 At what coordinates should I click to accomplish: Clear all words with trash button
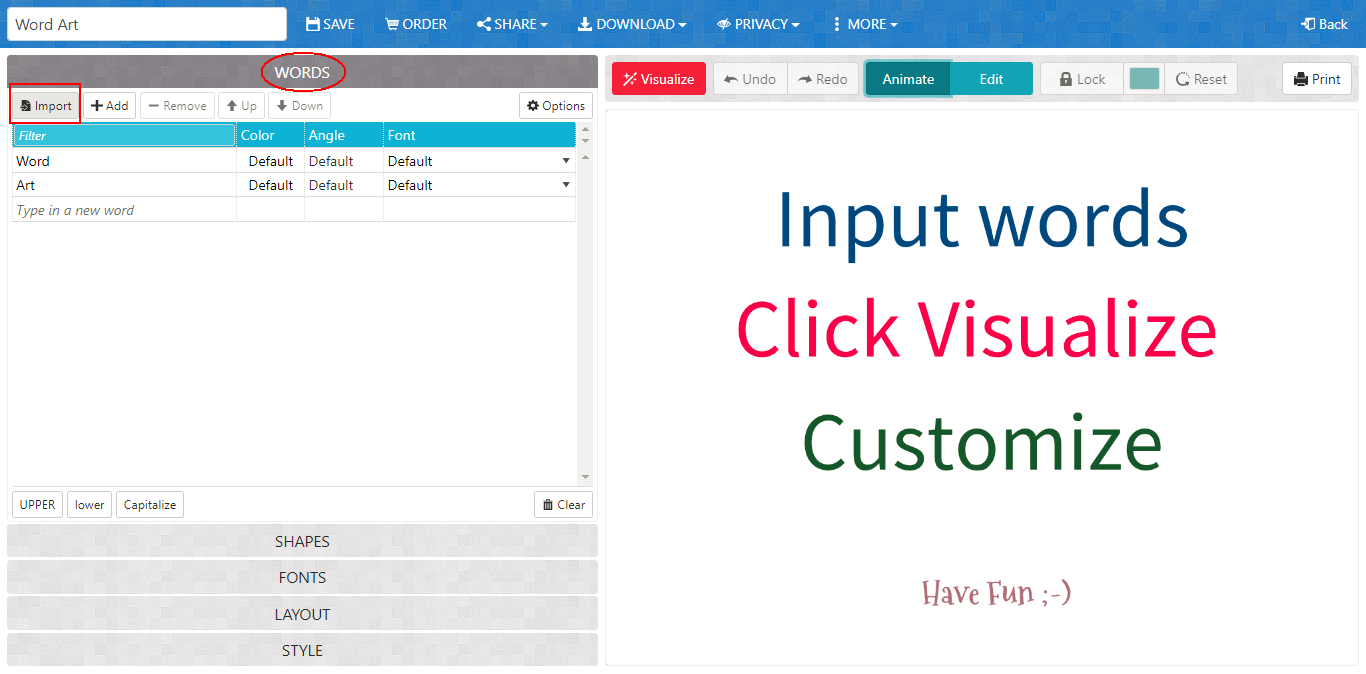click(x=563, y=505)
